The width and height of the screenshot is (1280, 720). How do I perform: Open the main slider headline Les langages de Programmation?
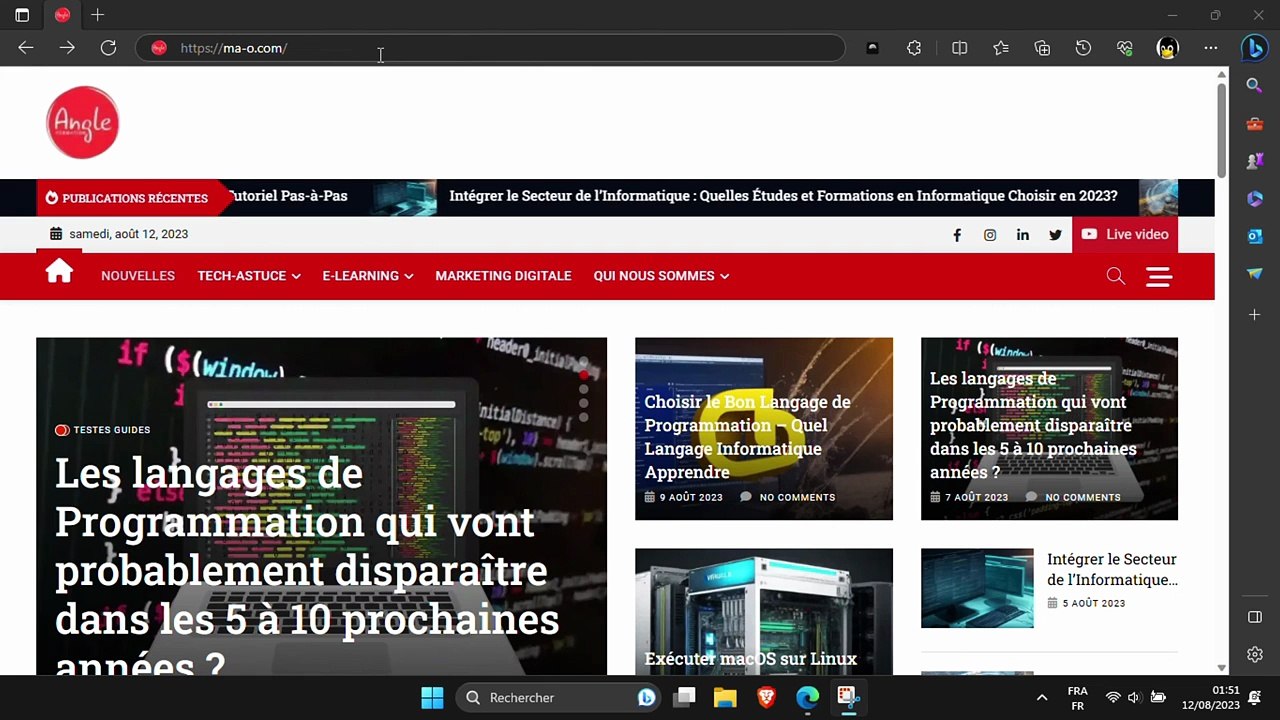click(307, 568)
